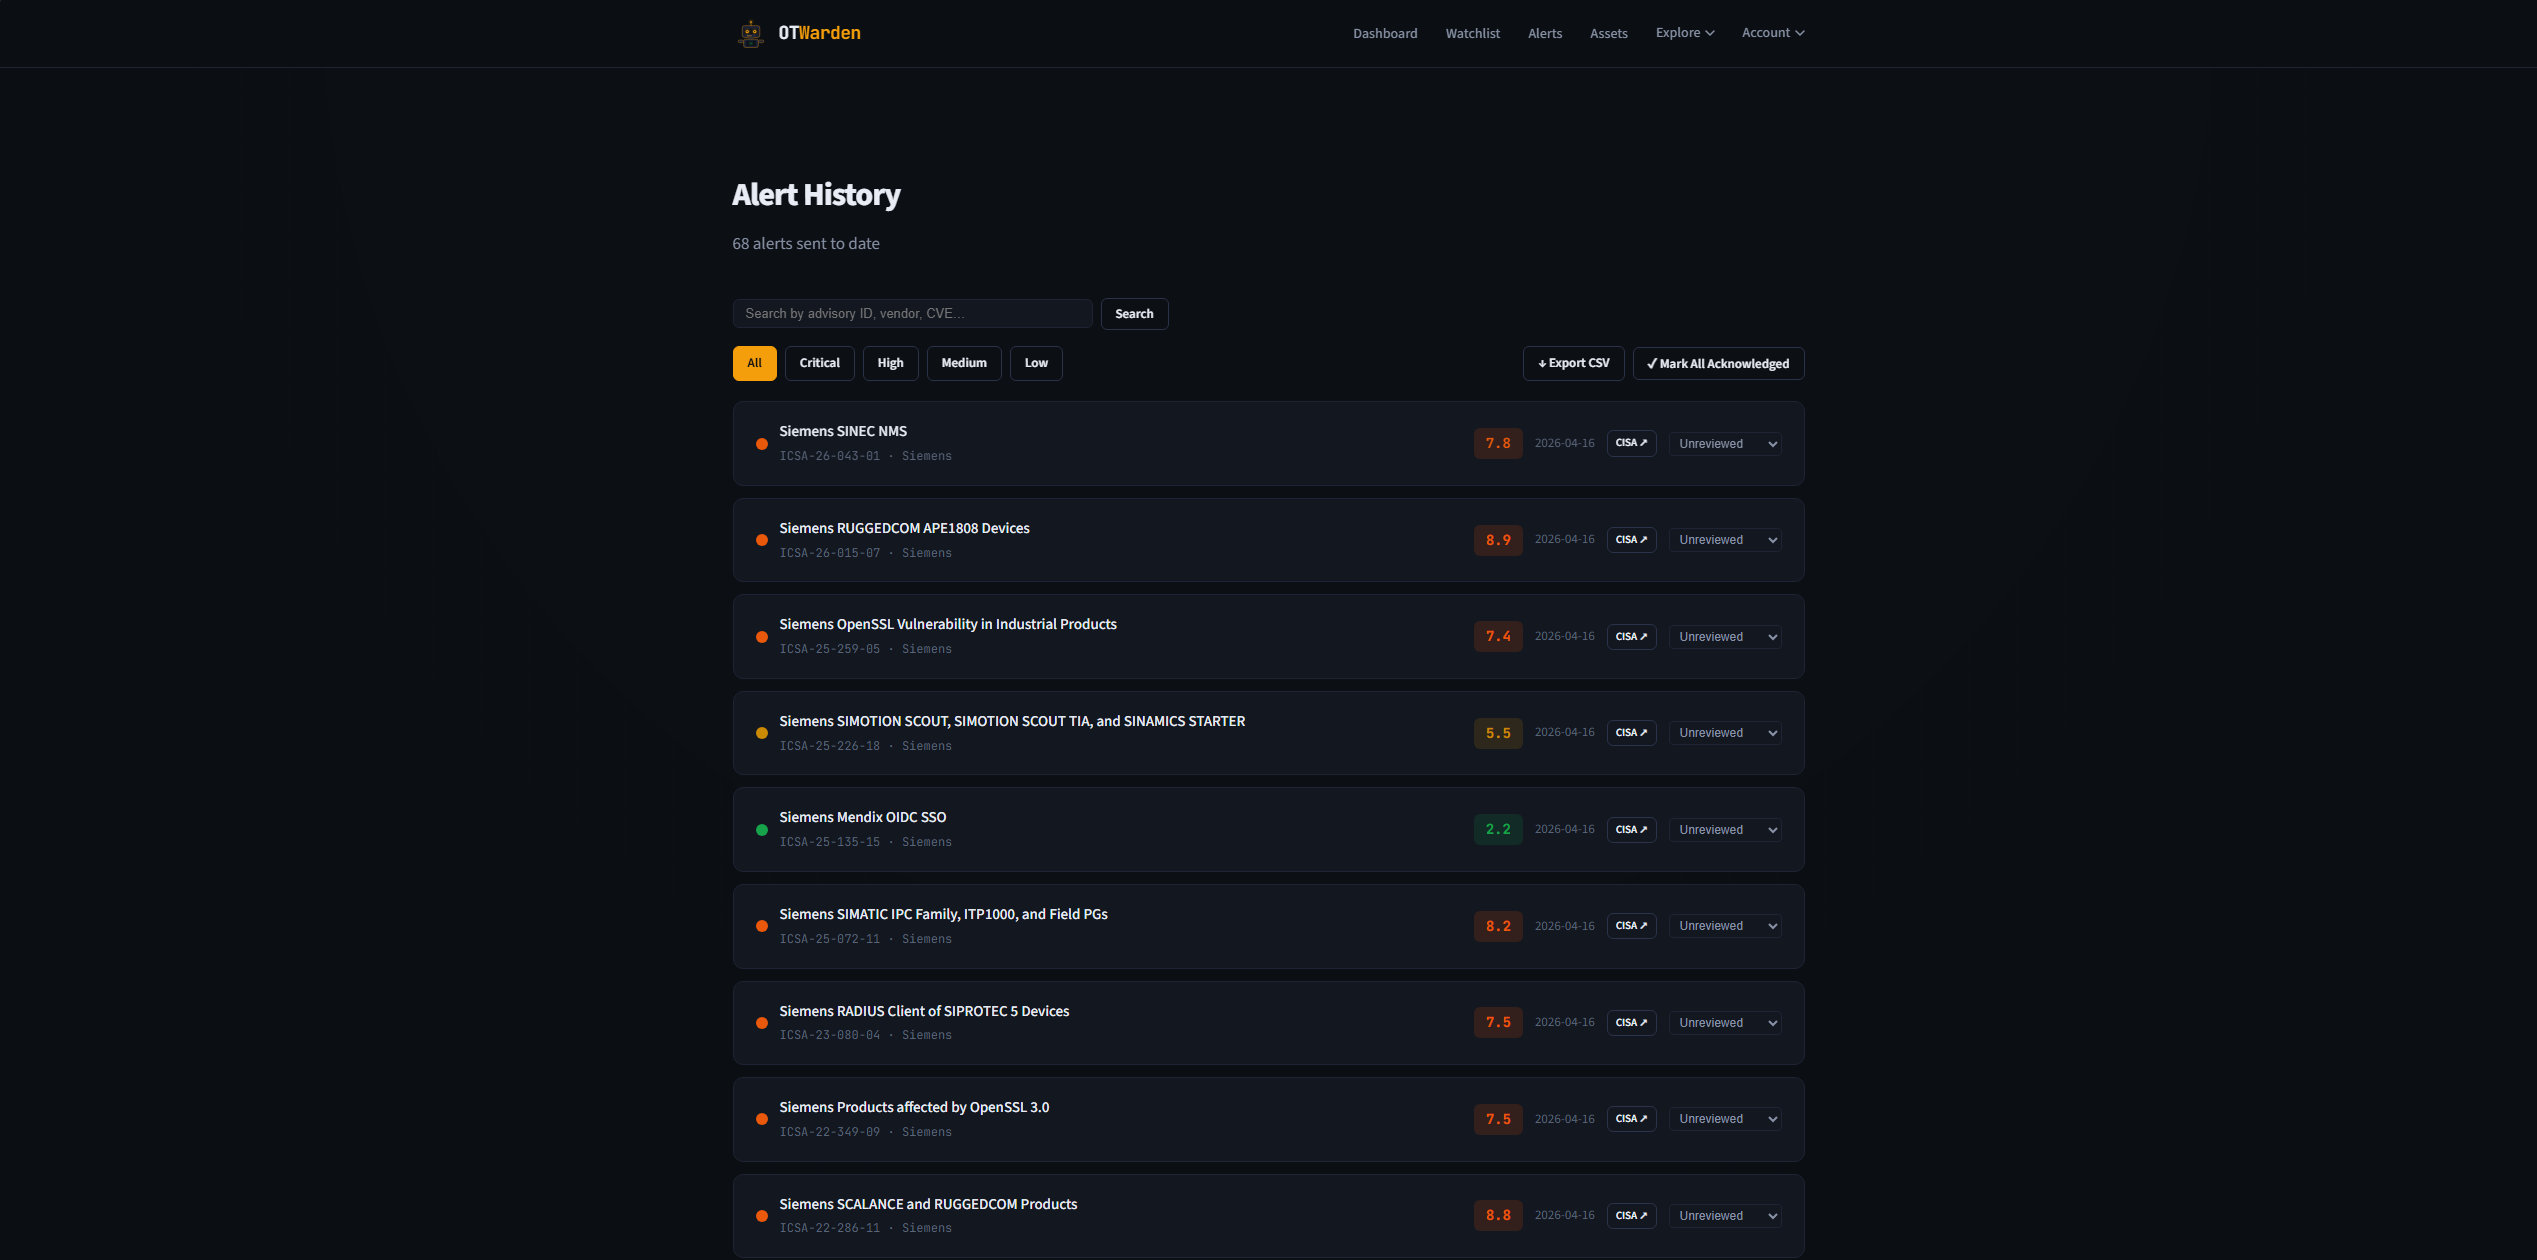2537x1260 pixels.
Task: Click advisory ID ICSA-25-259-05
Action: 829,649
